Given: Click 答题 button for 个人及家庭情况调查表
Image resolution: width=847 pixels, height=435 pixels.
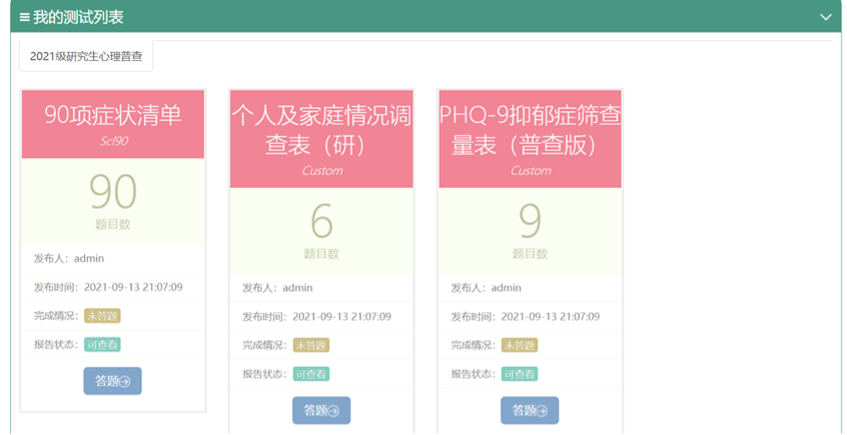Looking at the screenshot, I should [x=321, y=410].
